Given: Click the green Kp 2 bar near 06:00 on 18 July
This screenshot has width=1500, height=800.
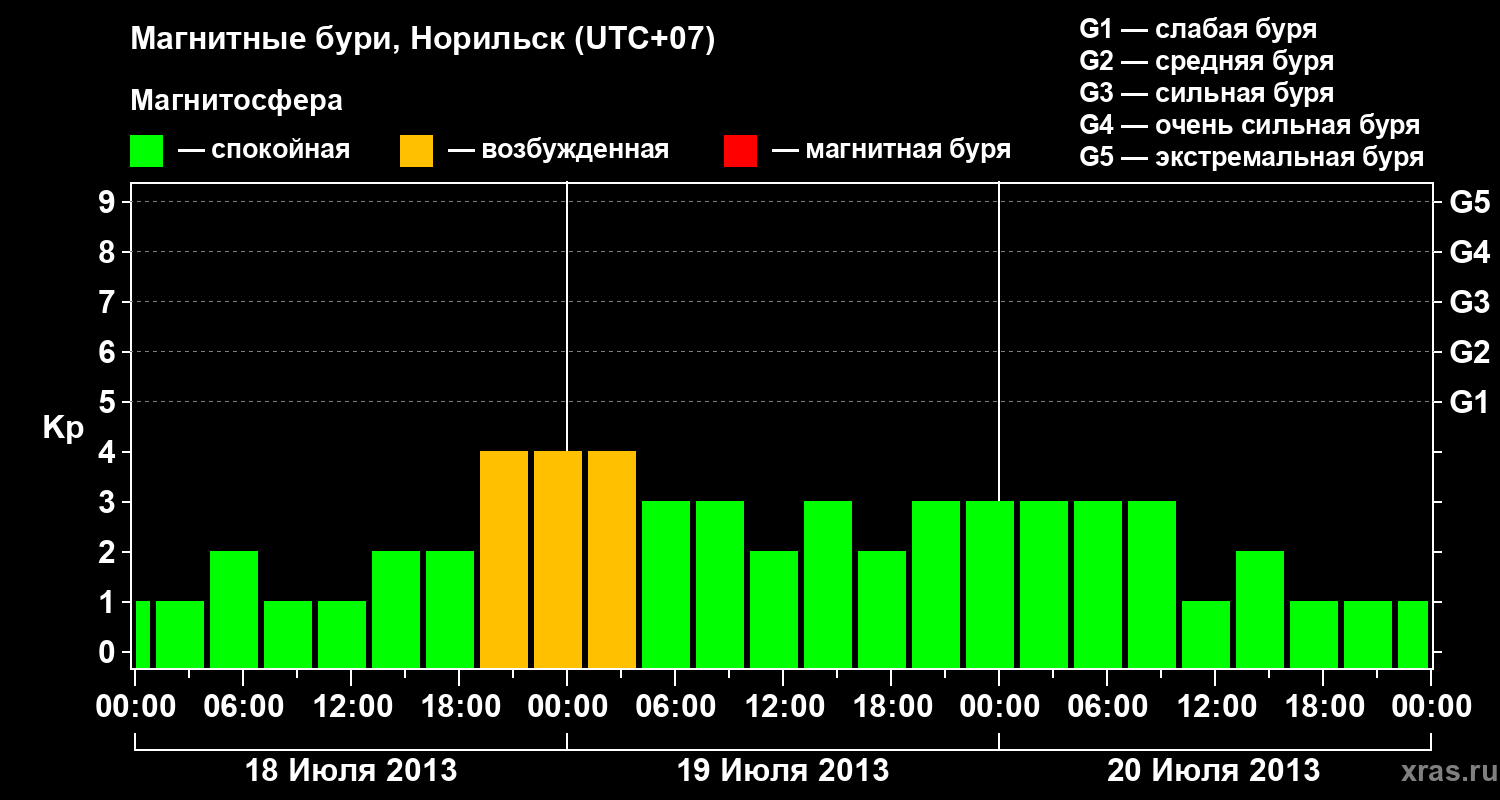Looking at the screenshot, I should tap(234, 609).
